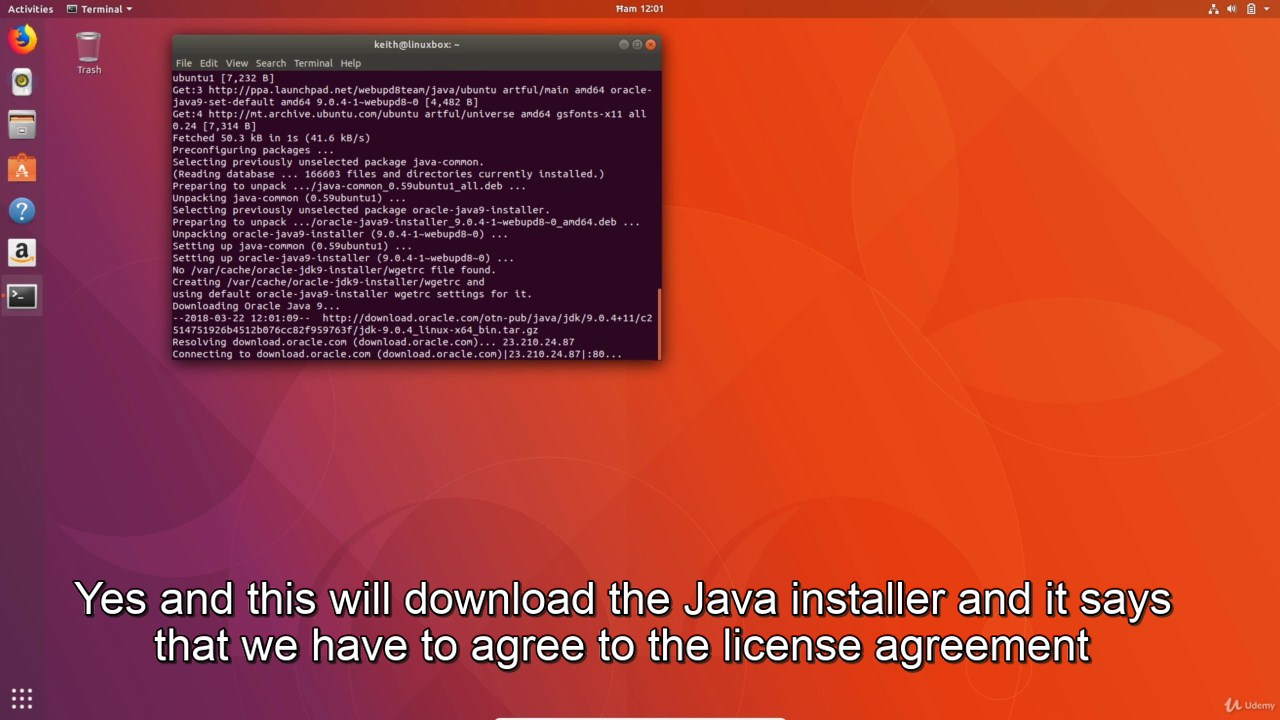Show Applications grid button

point(22,698)
